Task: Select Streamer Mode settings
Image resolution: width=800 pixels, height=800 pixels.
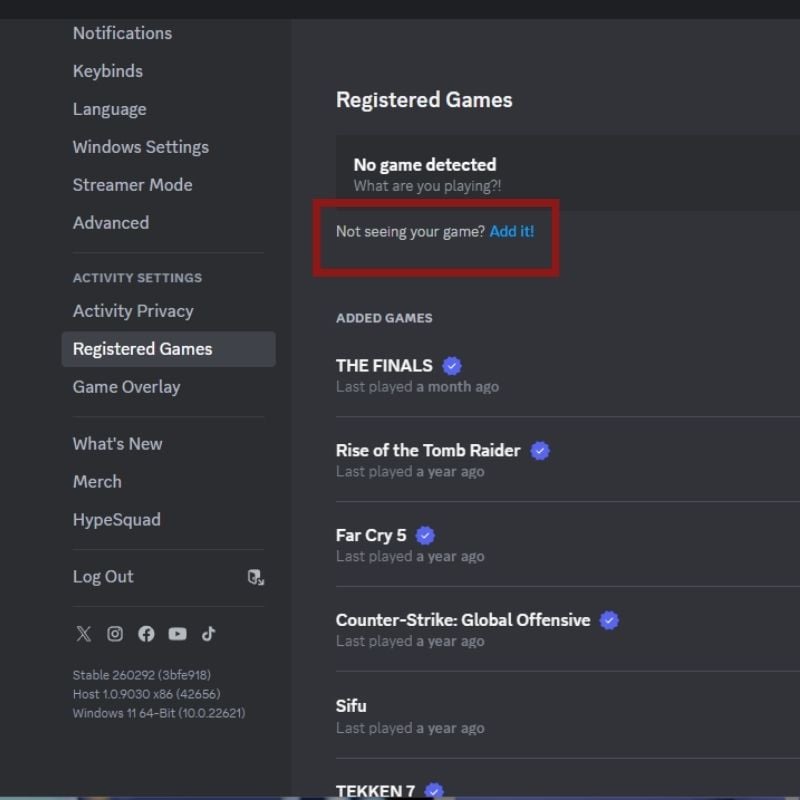Action: [133, 185]
